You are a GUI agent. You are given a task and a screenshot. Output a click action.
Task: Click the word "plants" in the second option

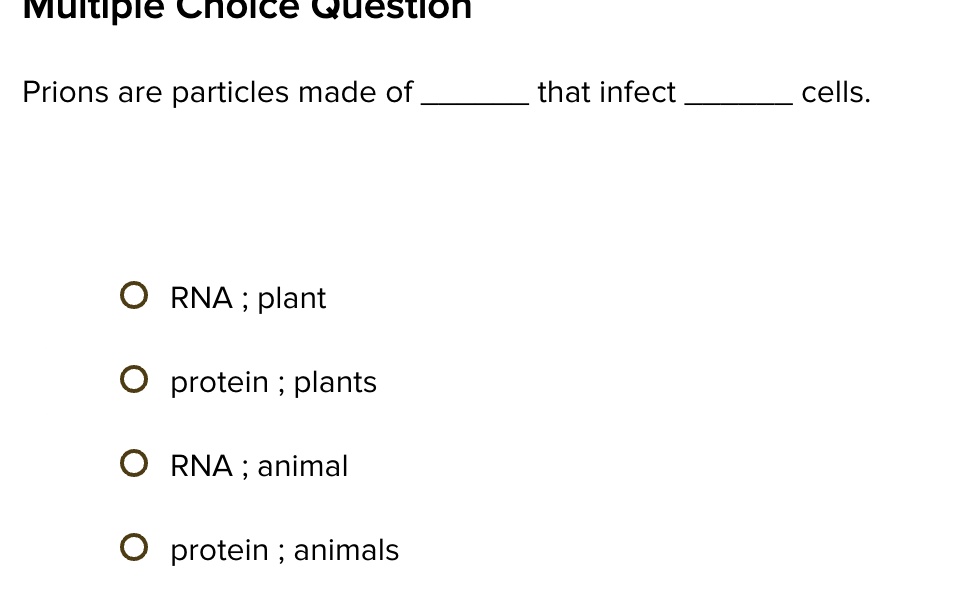(335, 383)
